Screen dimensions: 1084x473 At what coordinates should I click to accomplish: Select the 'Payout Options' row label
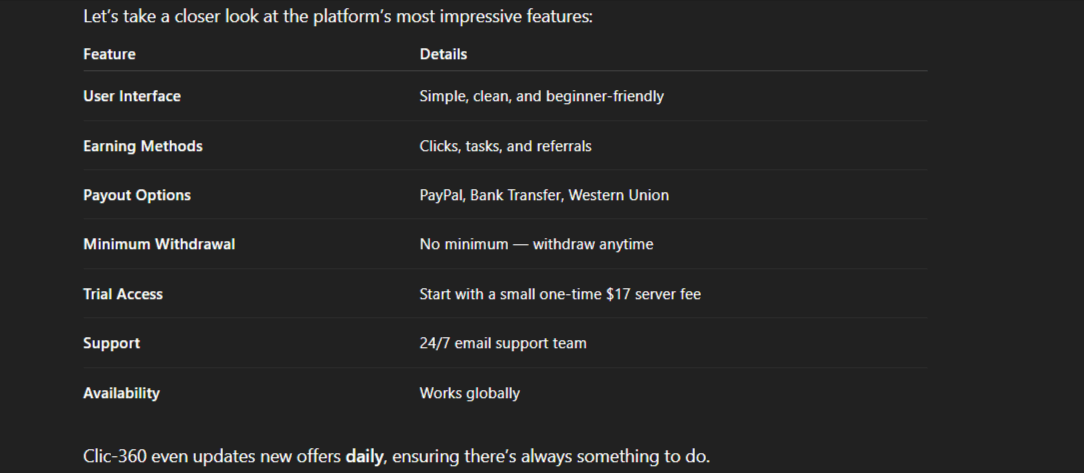point(137,195)
